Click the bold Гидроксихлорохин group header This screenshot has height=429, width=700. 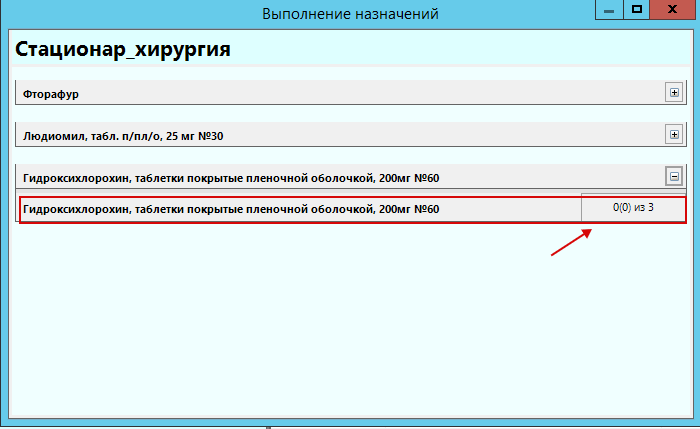[350, 177]
